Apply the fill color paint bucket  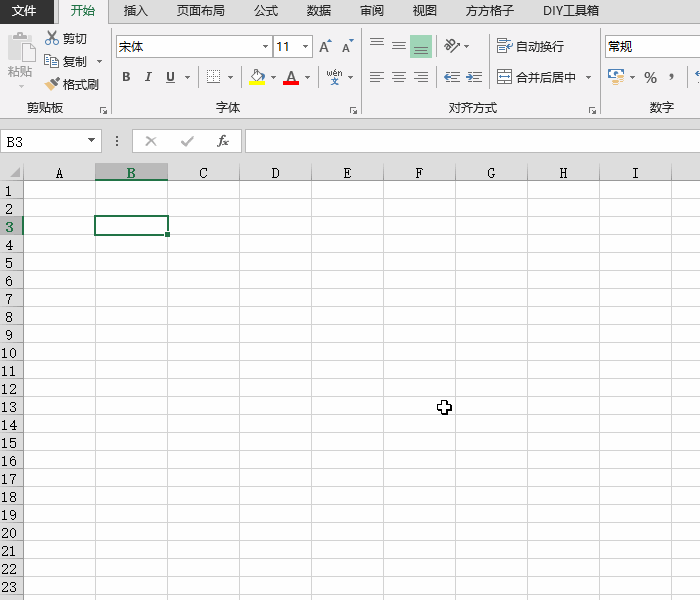(257, 77)
